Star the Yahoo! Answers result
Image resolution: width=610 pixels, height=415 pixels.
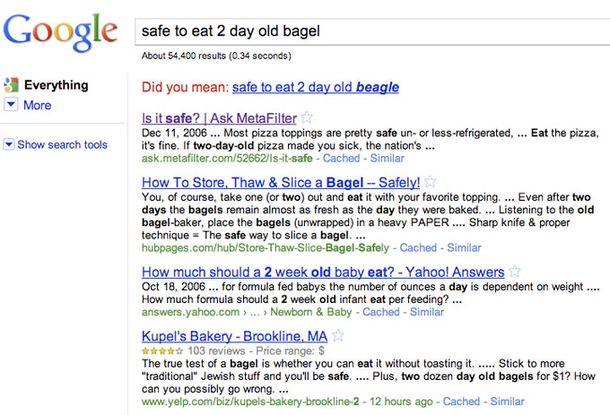(515, 271)
